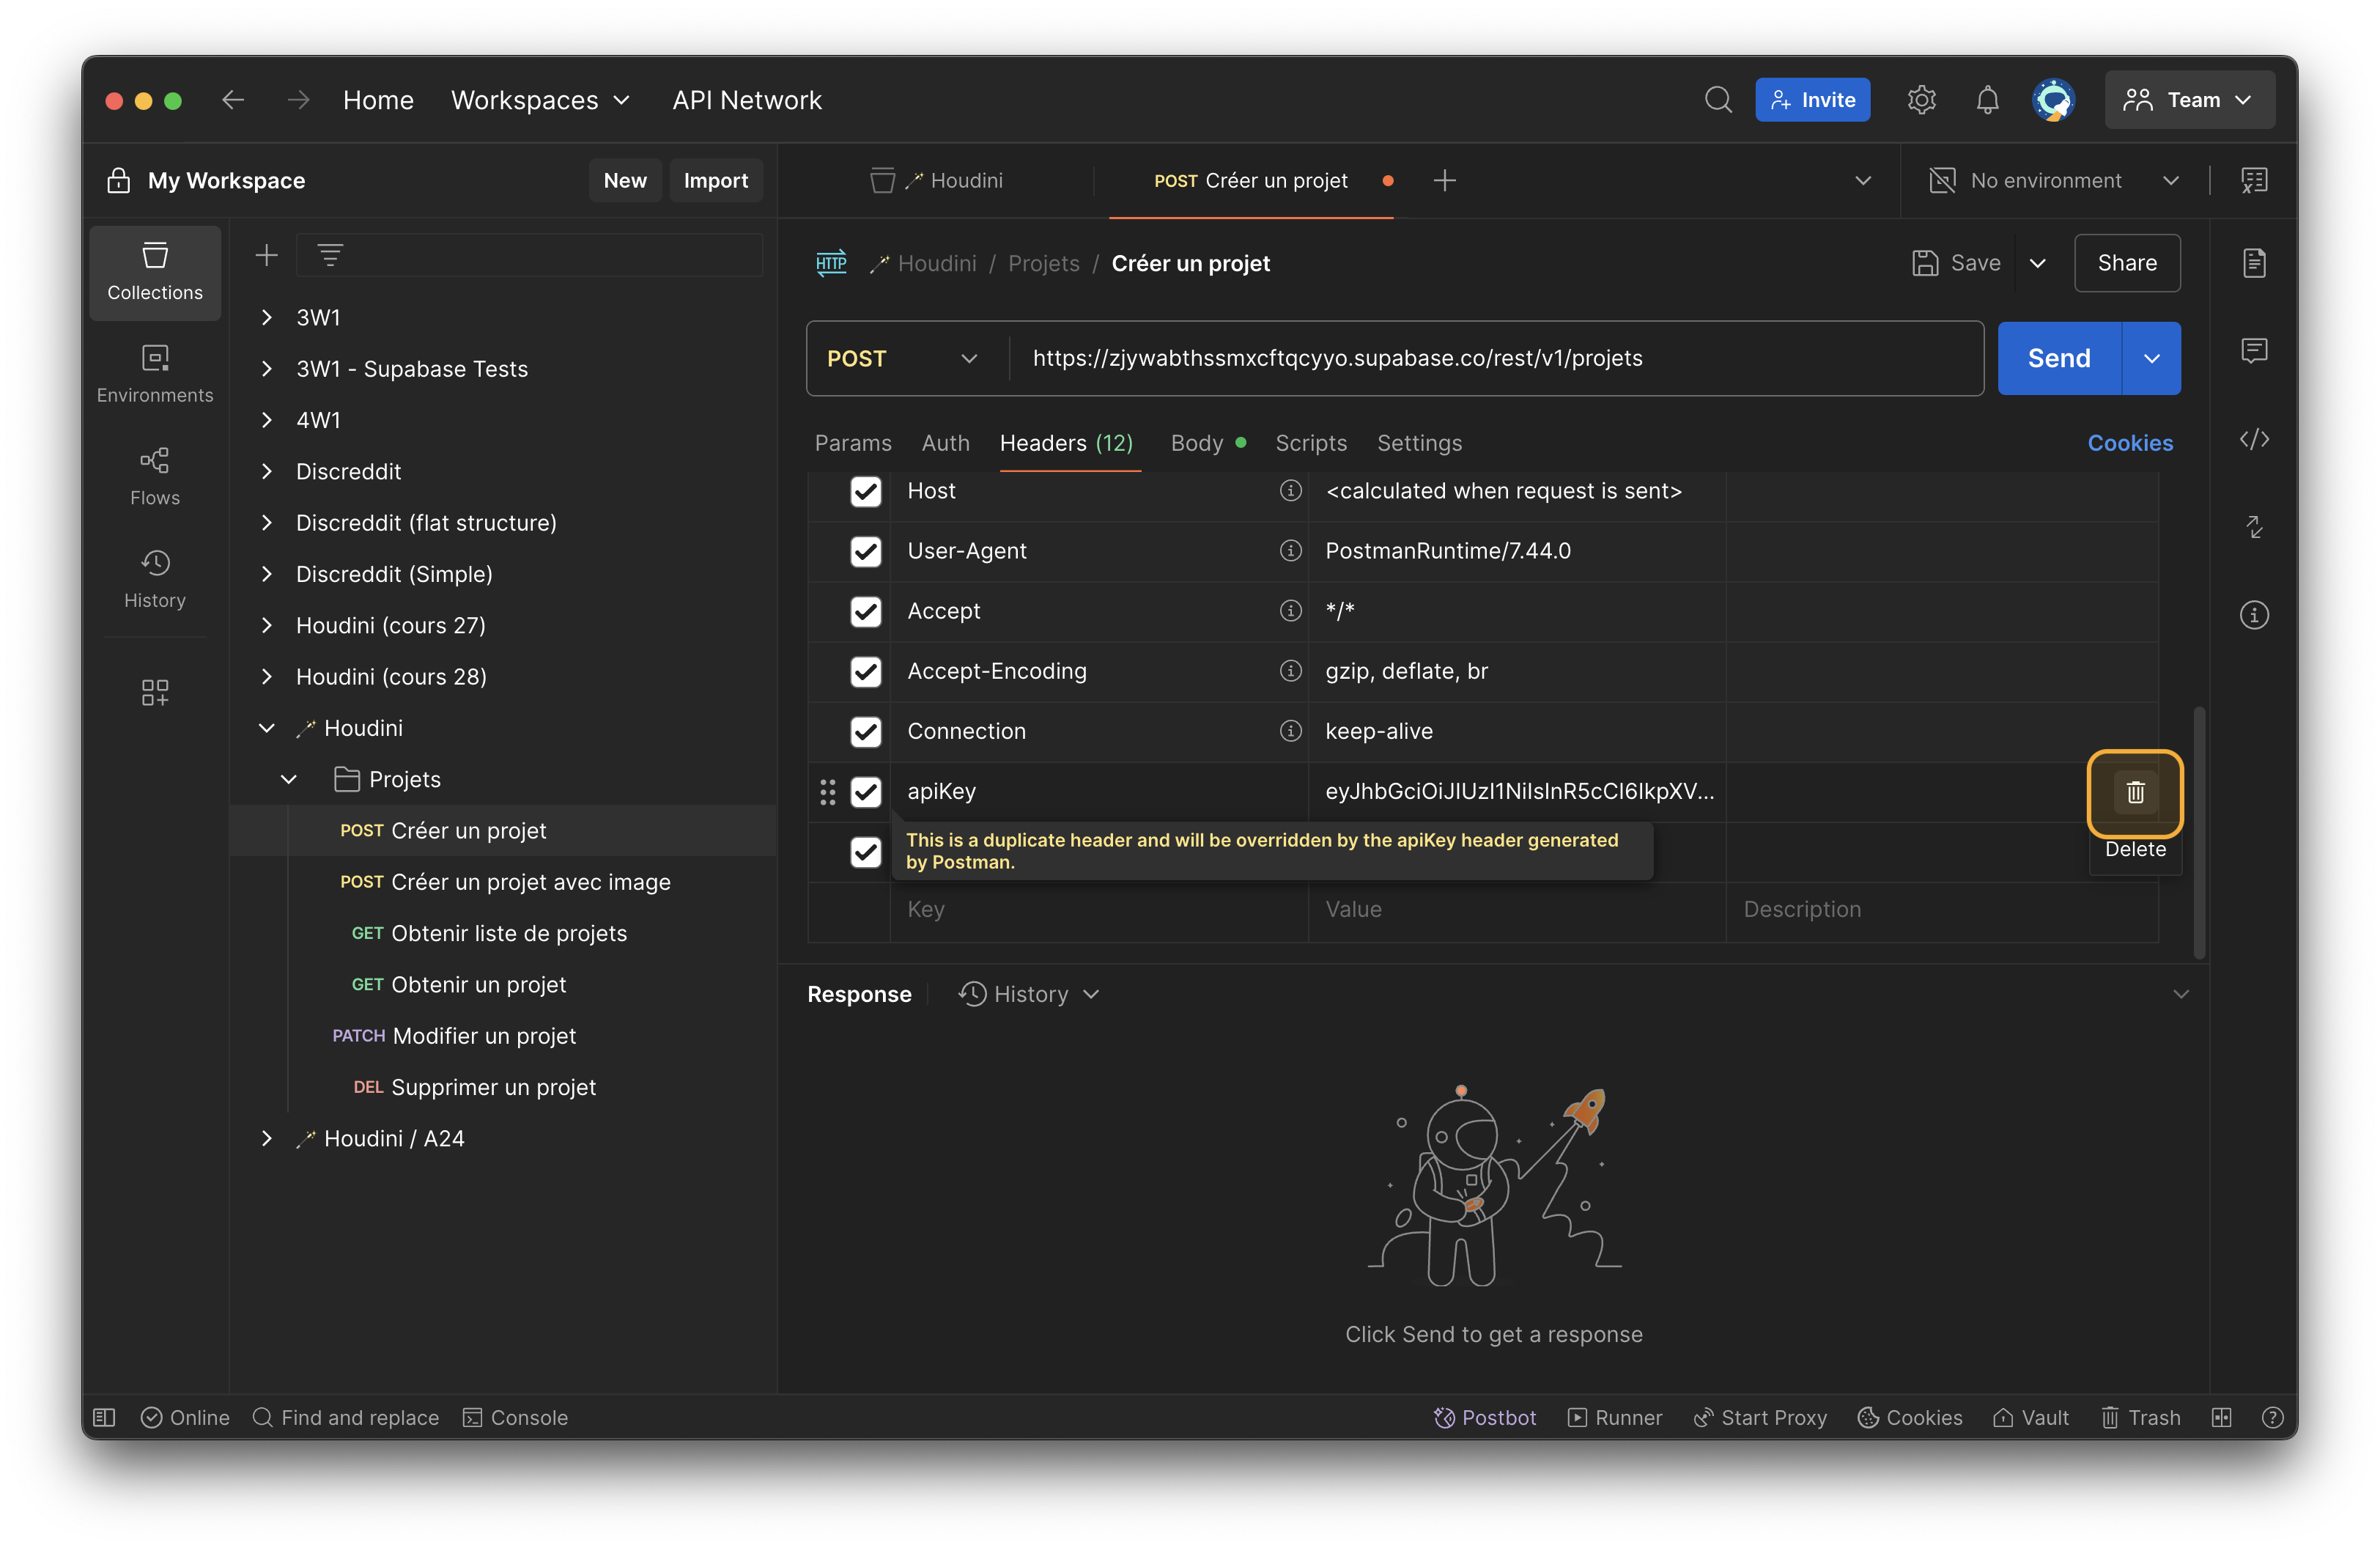Open the No environment selector

point(2053,181)
